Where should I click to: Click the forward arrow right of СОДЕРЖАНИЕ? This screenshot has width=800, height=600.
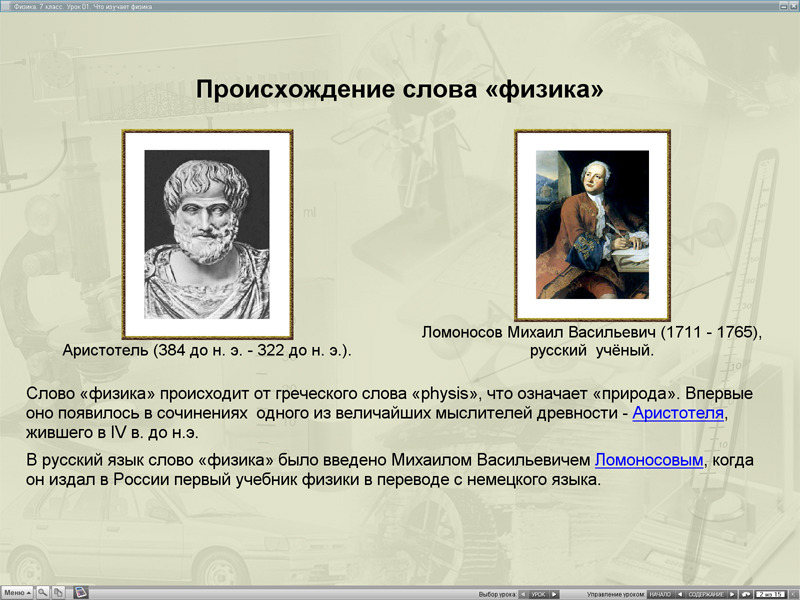(731, 592)
